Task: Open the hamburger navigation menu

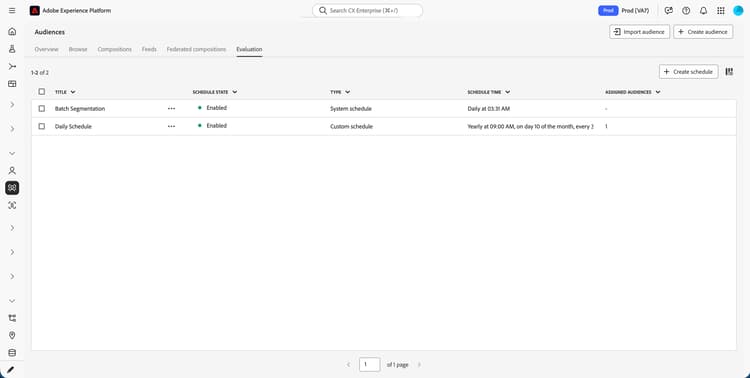Action: click(12, 11)
